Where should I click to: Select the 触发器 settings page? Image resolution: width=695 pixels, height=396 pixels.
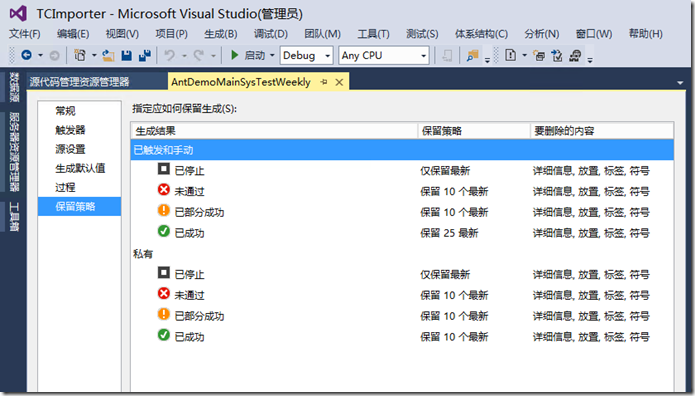70,130
